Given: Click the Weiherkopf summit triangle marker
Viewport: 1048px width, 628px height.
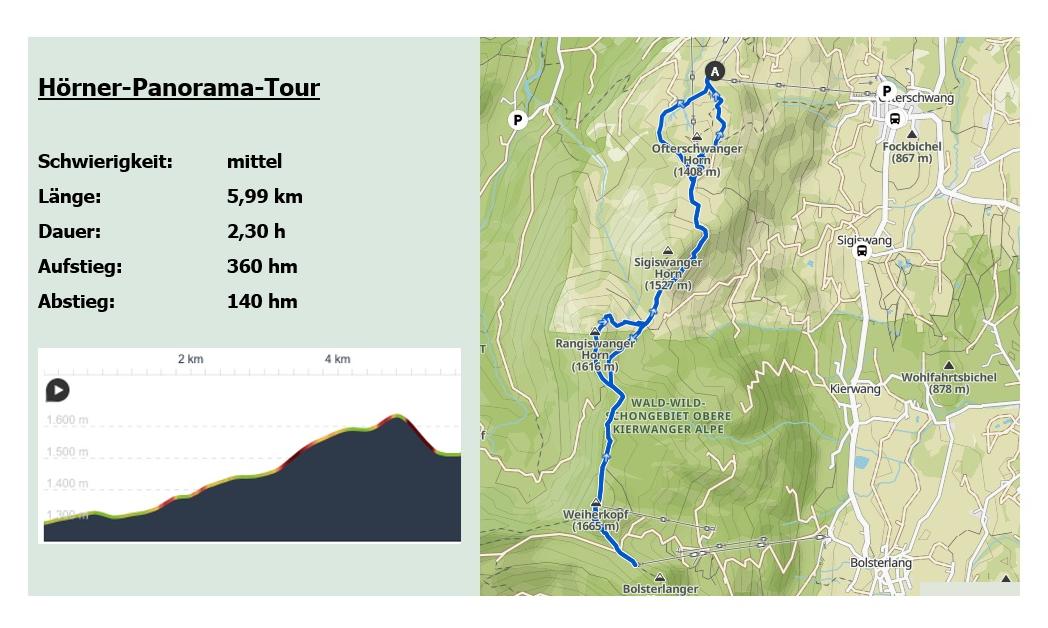Looking at the screenshot, I should tap(596, 502).
